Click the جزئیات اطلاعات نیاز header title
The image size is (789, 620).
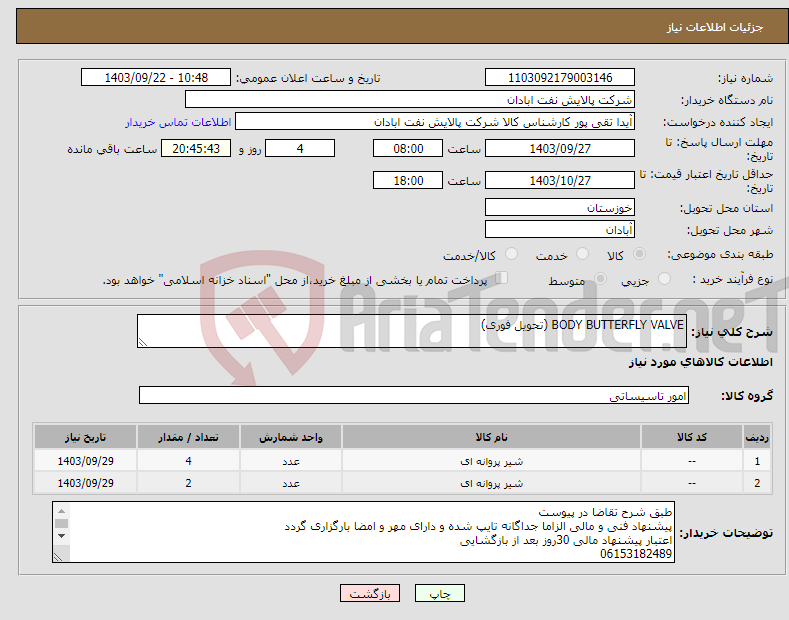coord(715,27)
